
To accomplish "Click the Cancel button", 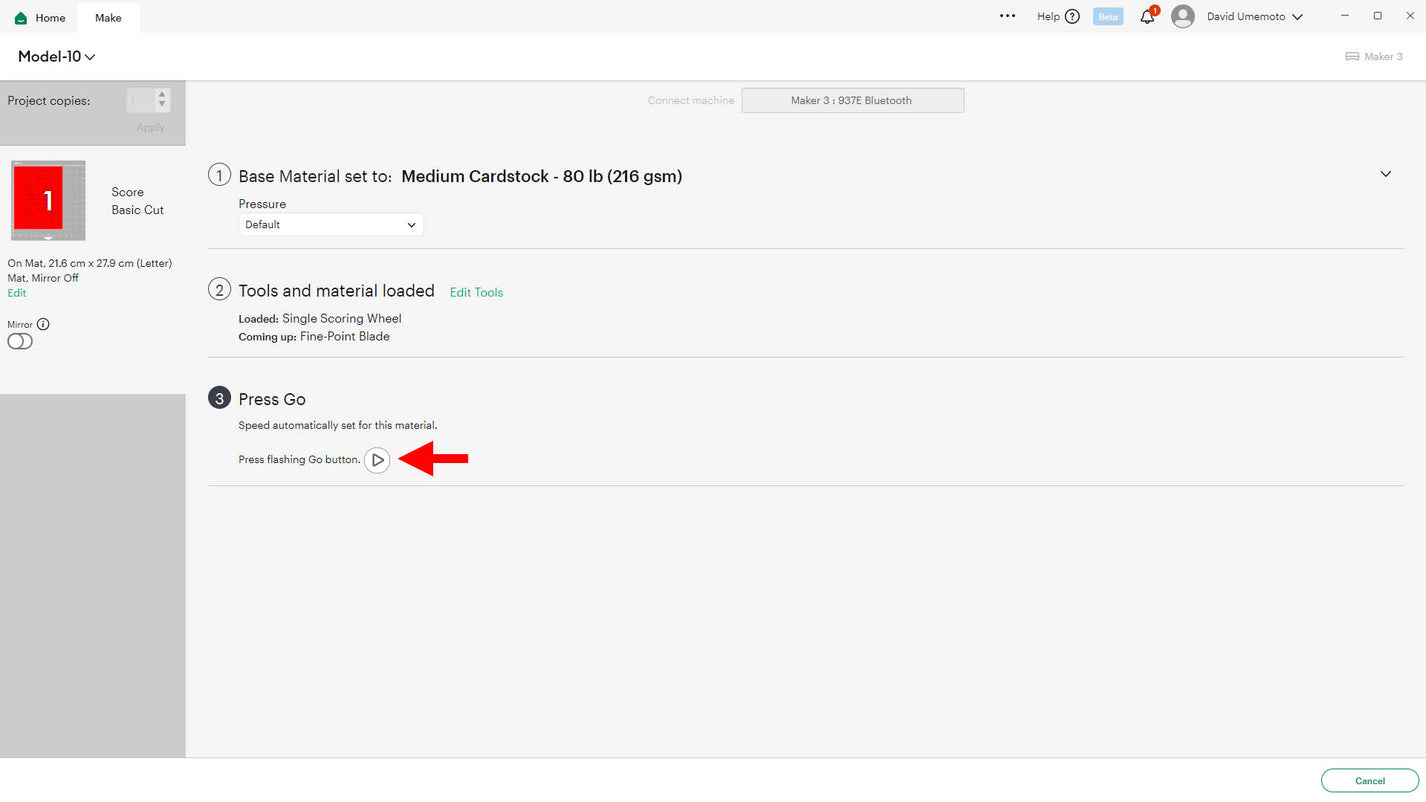I will [x=1369, y=781].
